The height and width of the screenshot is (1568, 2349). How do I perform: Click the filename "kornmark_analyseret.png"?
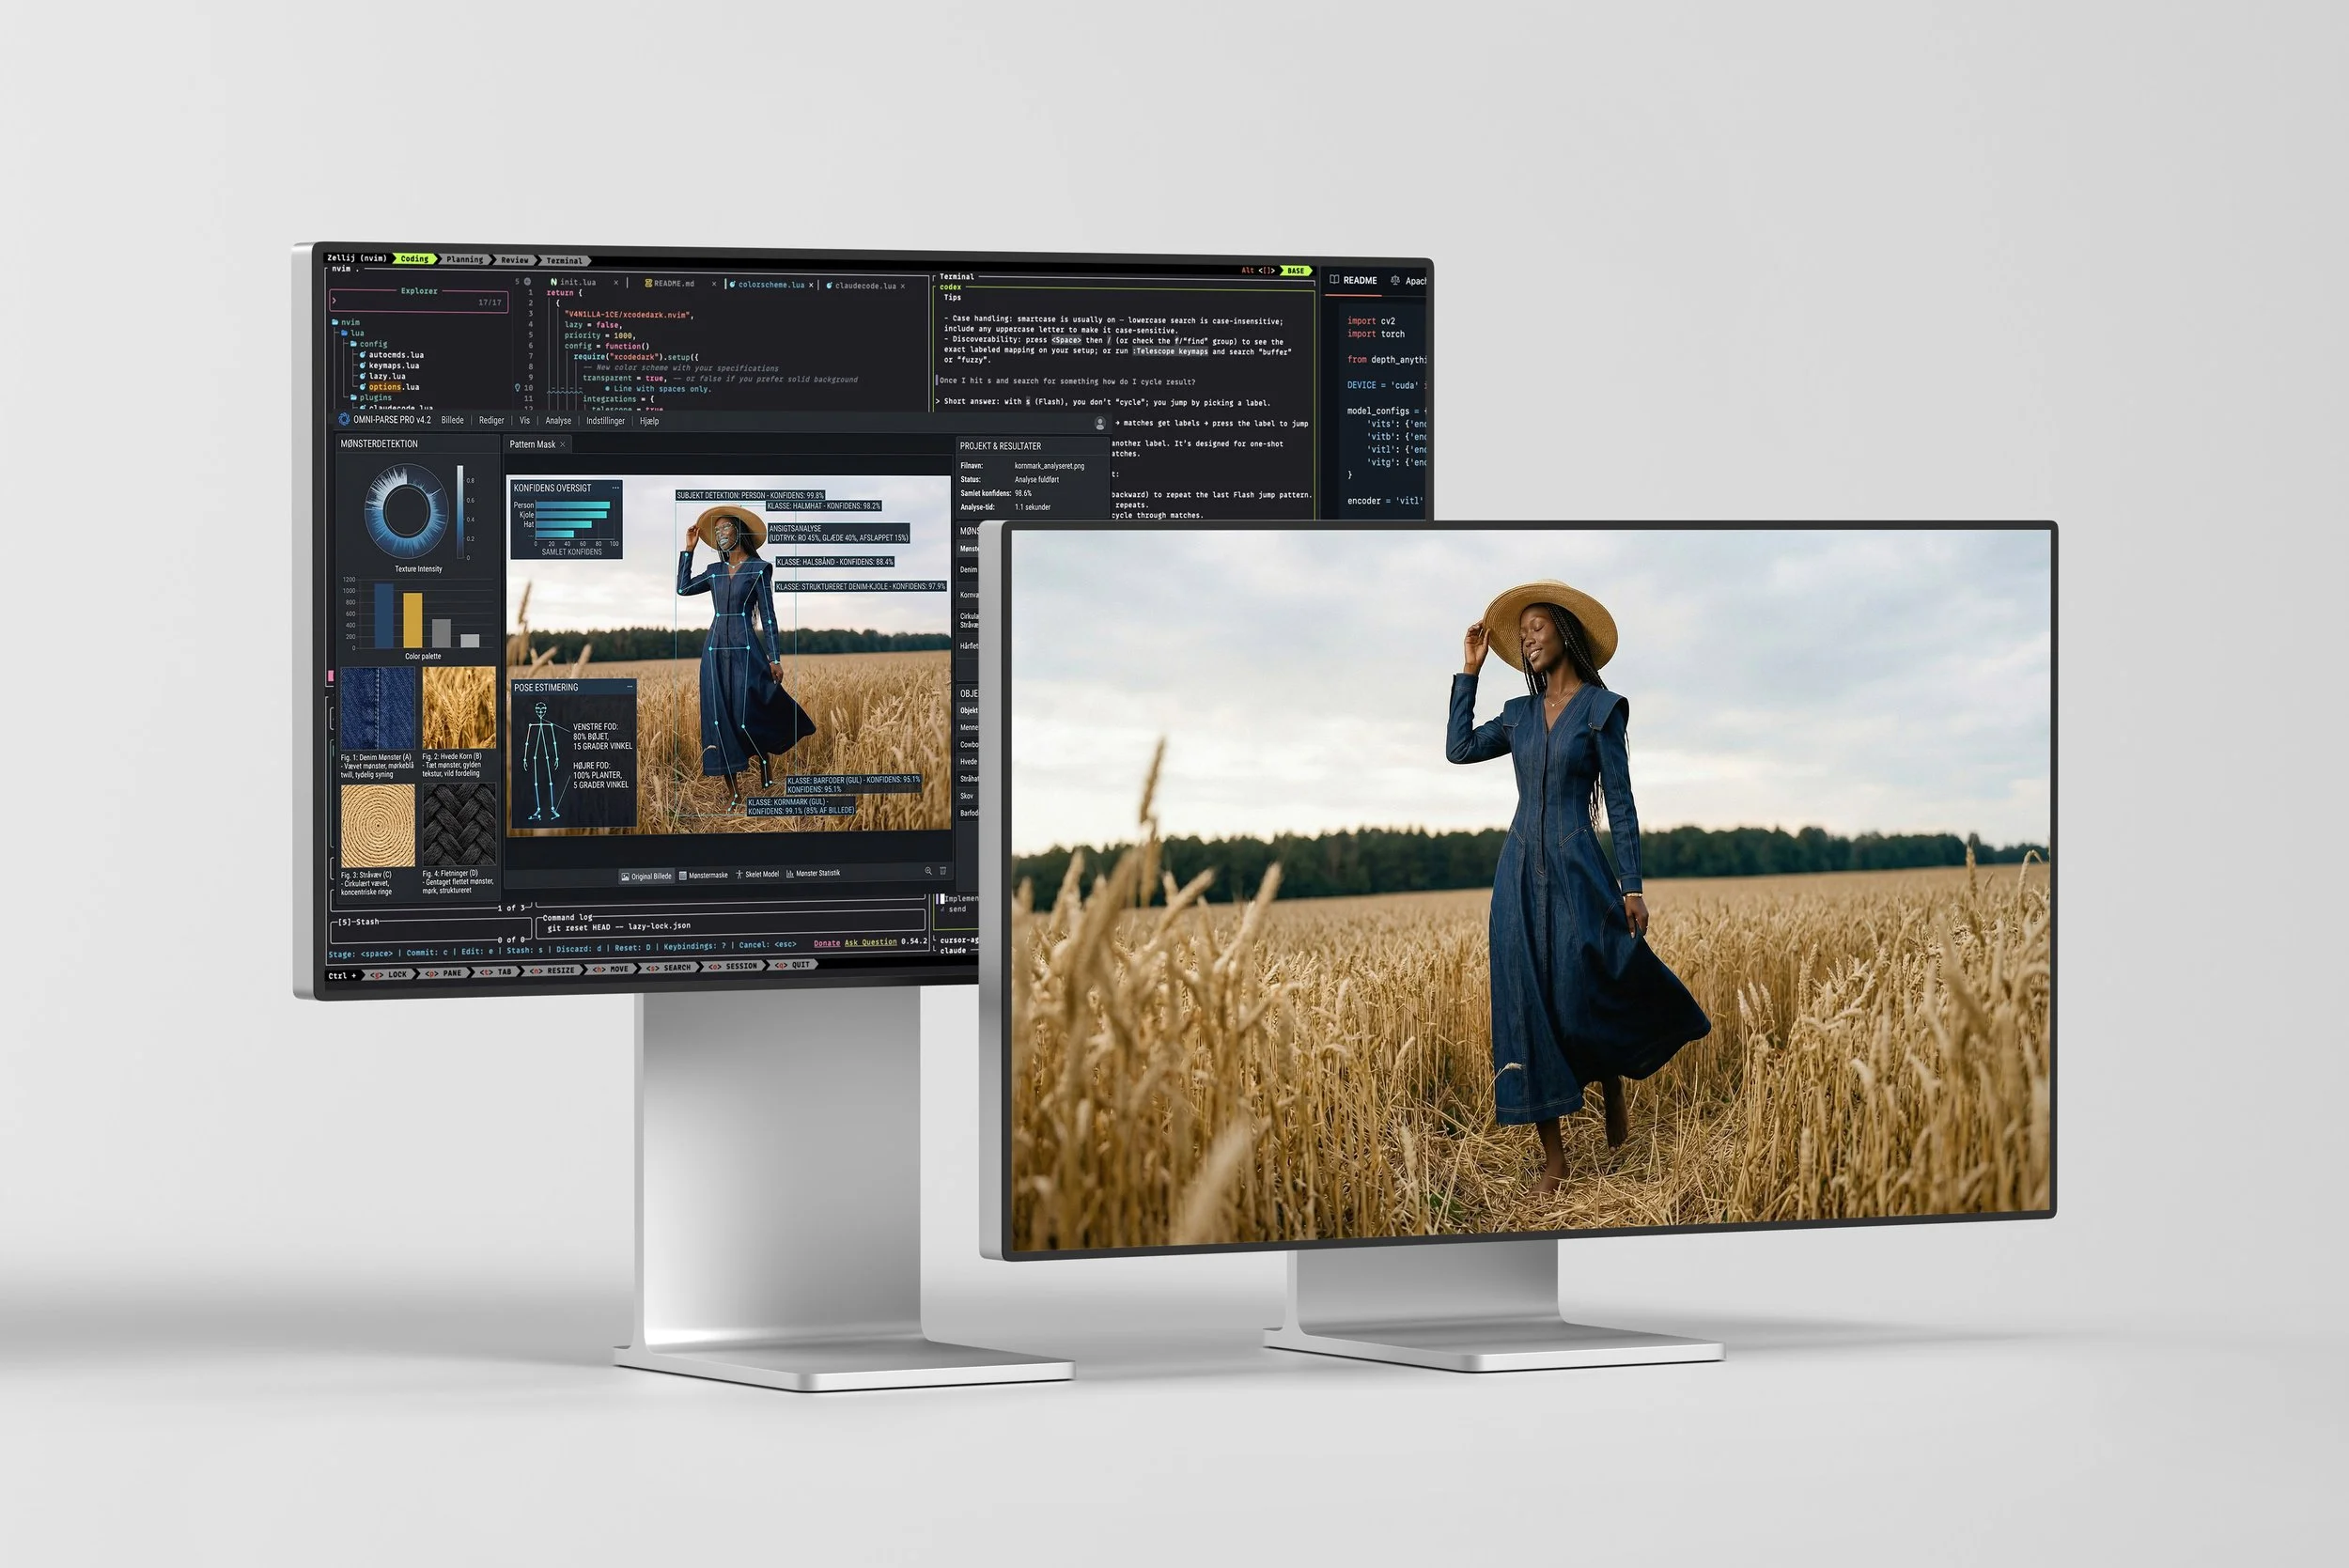point(1049,466)
